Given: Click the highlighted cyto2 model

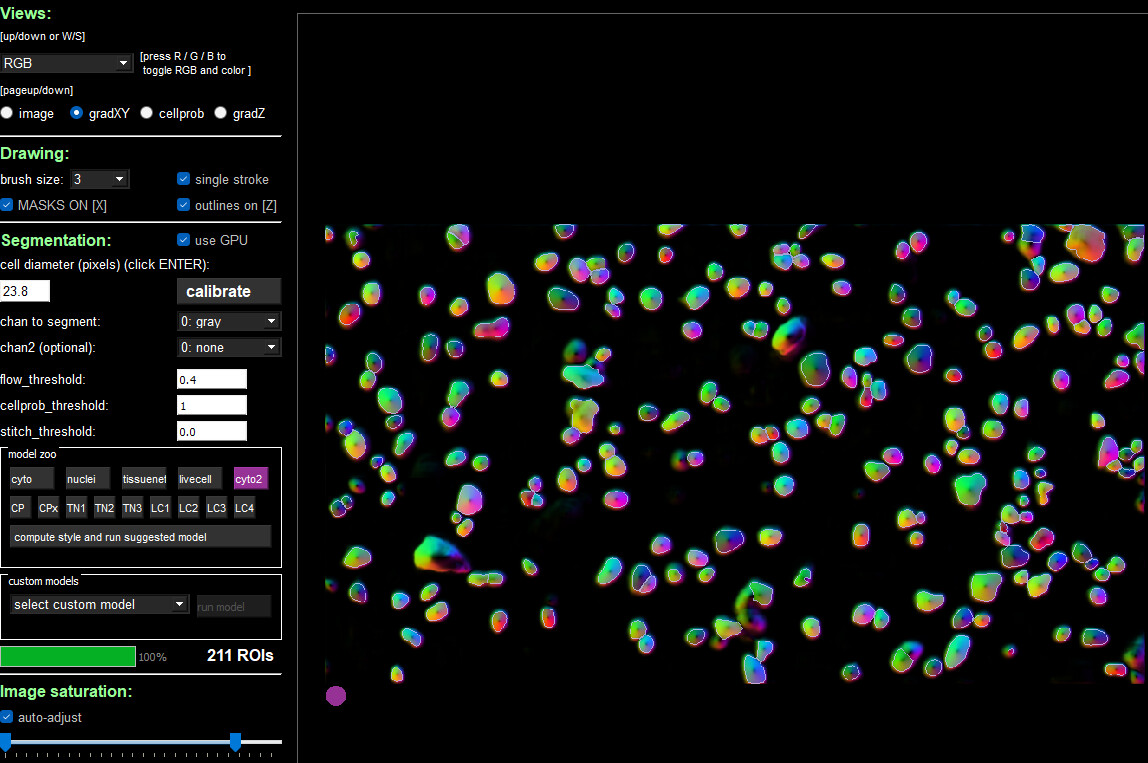Looking at the screenshot, I should pos(250,479).
